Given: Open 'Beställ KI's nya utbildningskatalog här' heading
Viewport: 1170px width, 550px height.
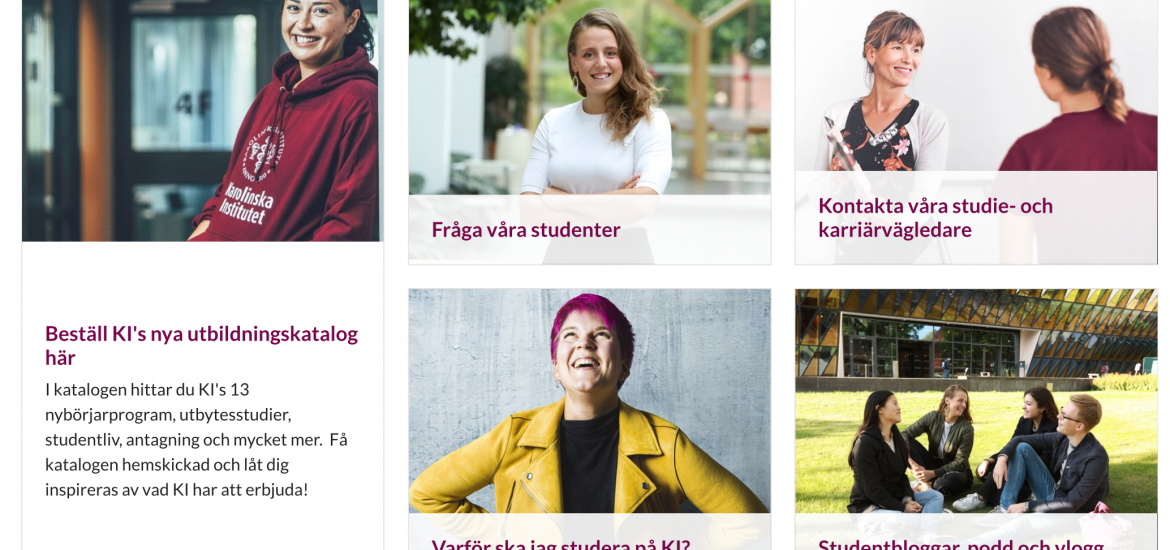Looking at the screenshot, I should pos(201,345).
